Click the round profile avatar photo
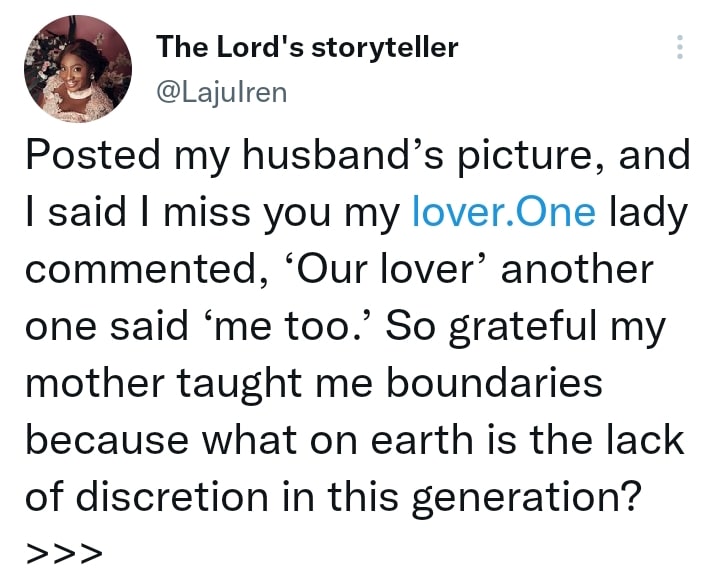This screenshot has height=571, width=720. point(79,71)
